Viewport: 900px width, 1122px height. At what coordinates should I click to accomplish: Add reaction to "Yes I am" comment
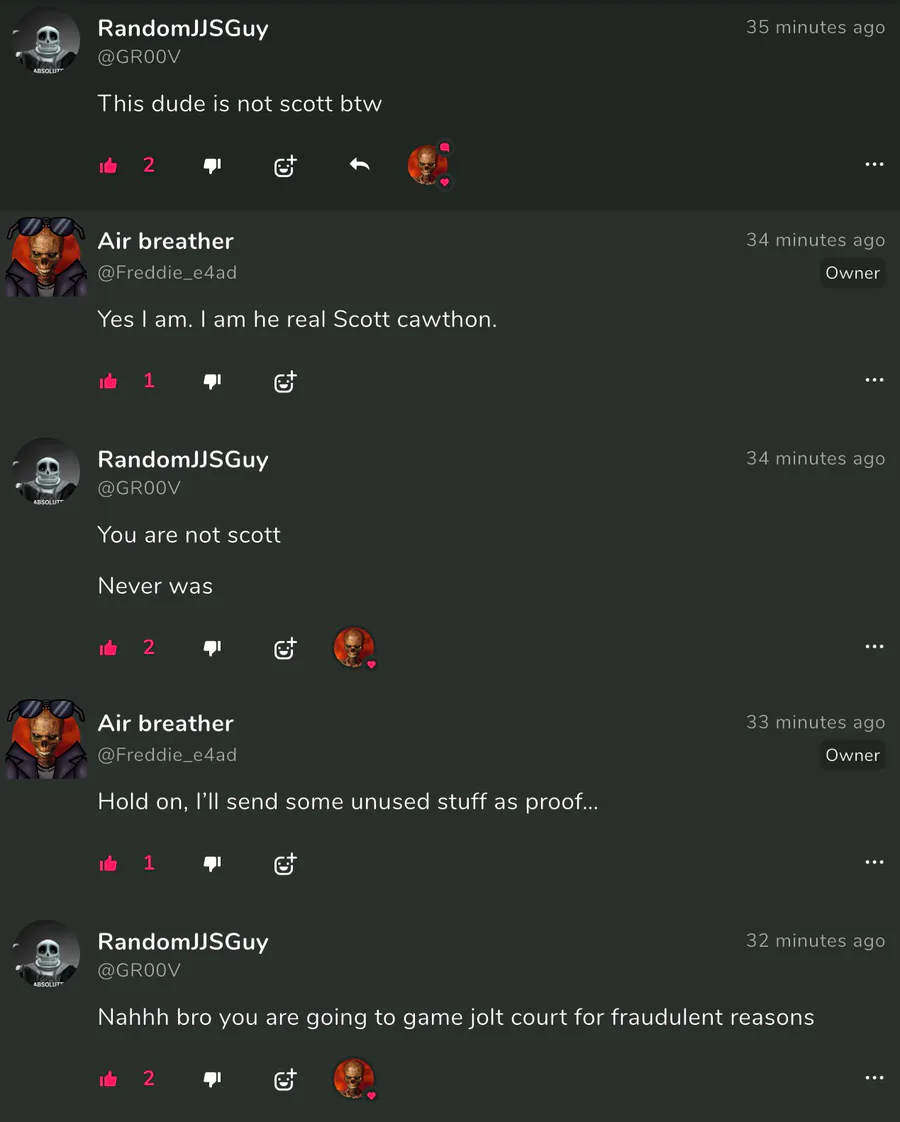tap(285, 381)
